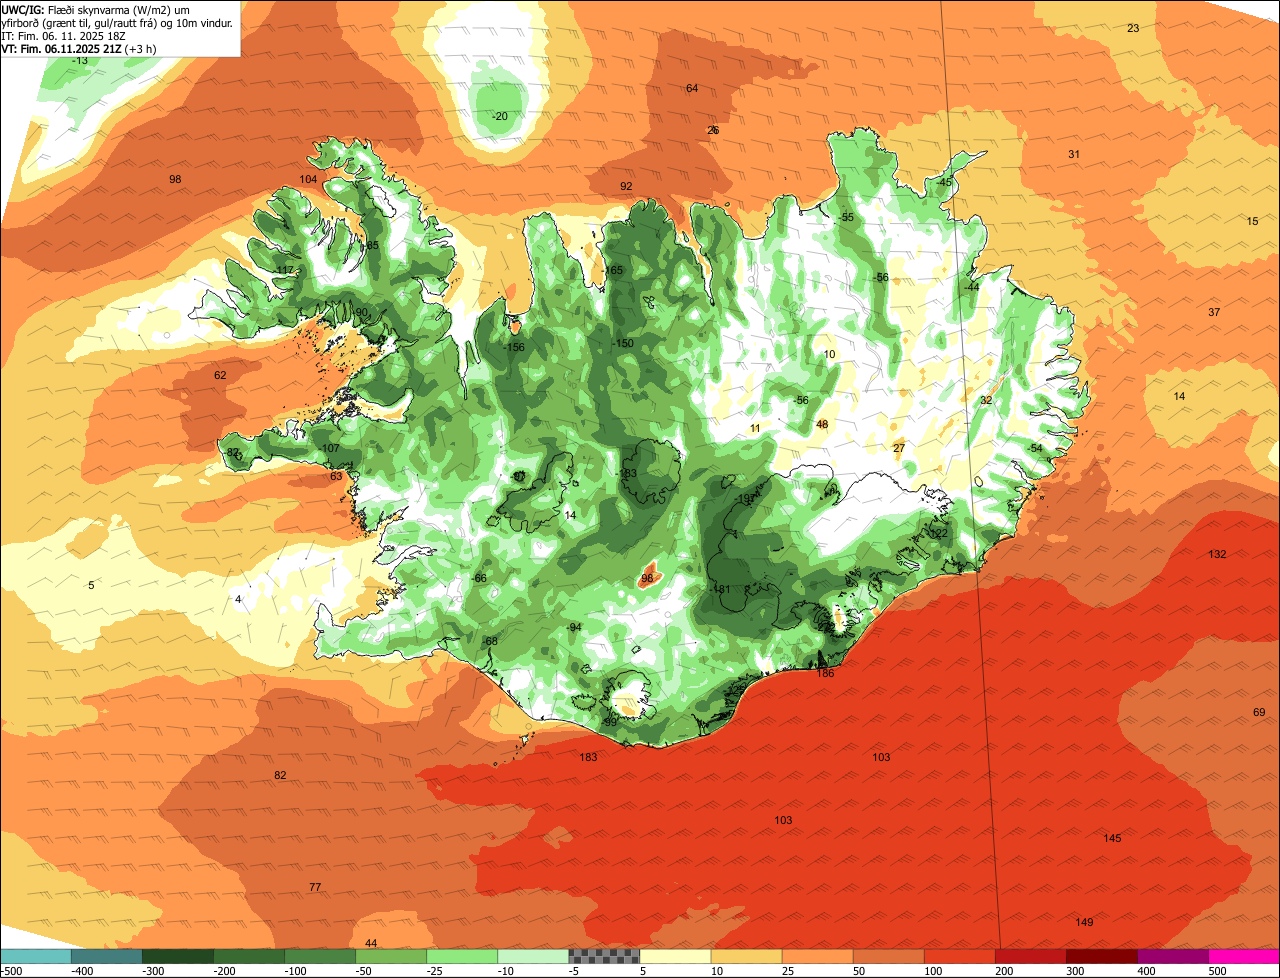Click the yellow-orange swatch between 10 and 25
1280x978 pixels.
tap(745, 956)
